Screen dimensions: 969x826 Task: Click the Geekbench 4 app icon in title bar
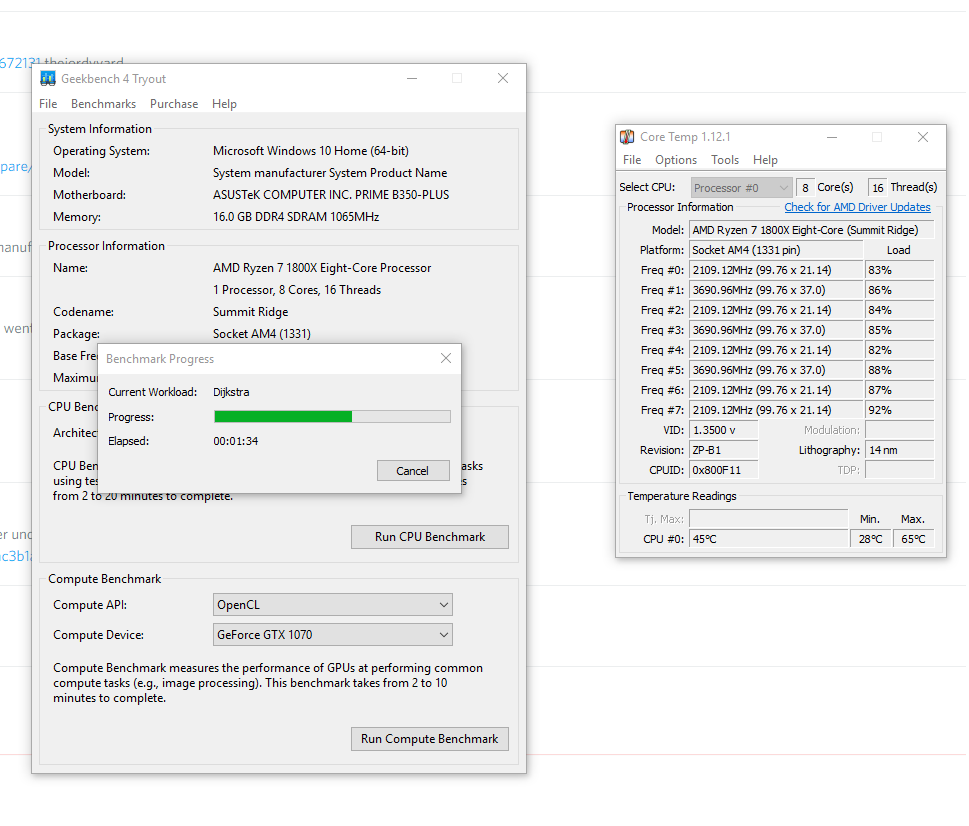click(48, 78)
